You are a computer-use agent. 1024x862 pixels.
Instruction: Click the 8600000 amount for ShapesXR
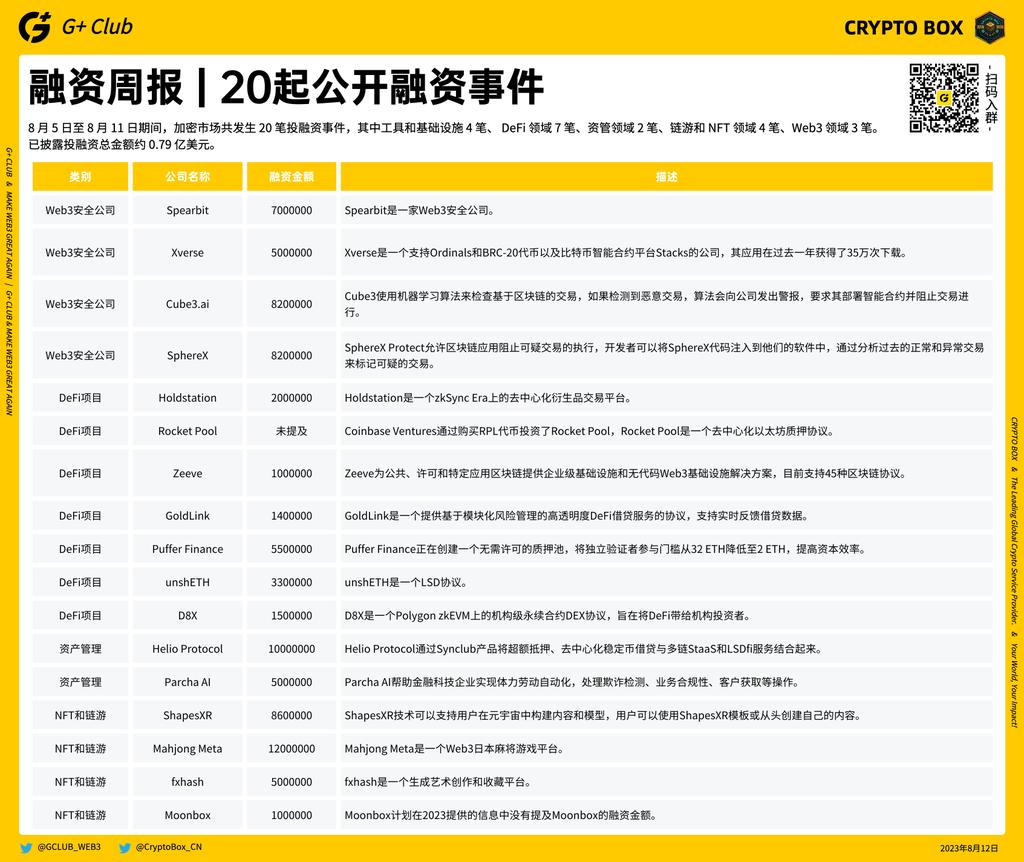pos(291,716)
